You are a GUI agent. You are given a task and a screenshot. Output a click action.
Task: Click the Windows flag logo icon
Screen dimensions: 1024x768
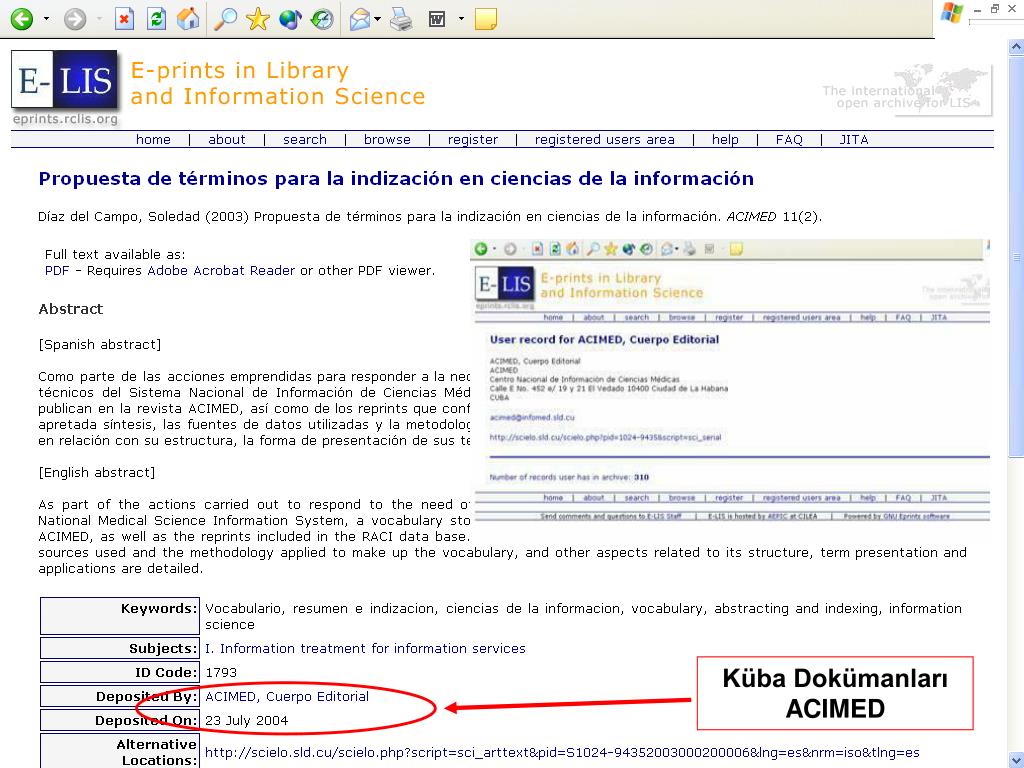(x=952, y=13)
